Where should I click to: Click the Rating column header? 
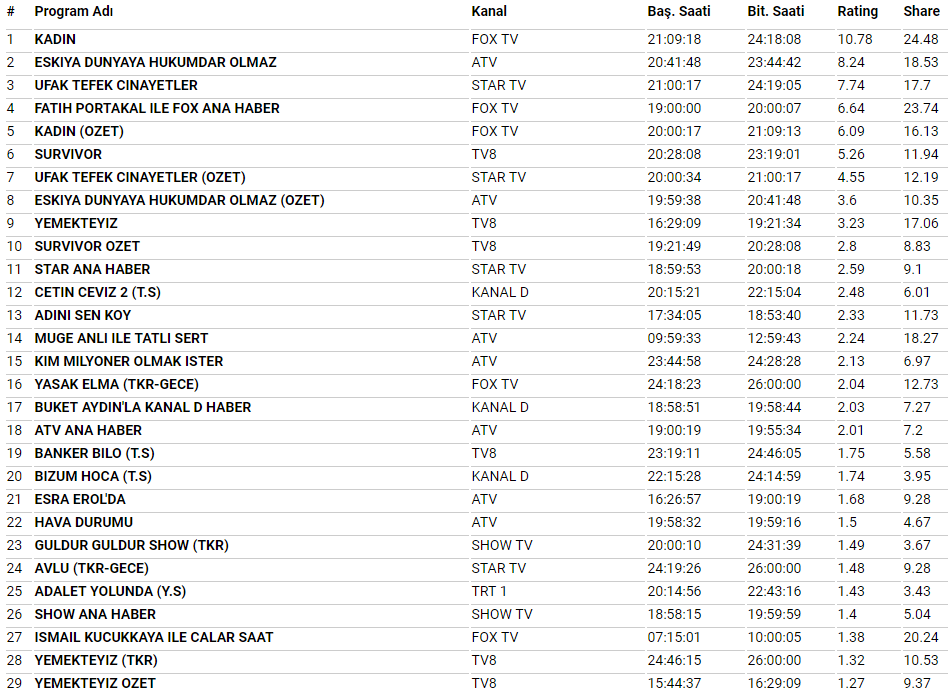click(x=857, y=11)
